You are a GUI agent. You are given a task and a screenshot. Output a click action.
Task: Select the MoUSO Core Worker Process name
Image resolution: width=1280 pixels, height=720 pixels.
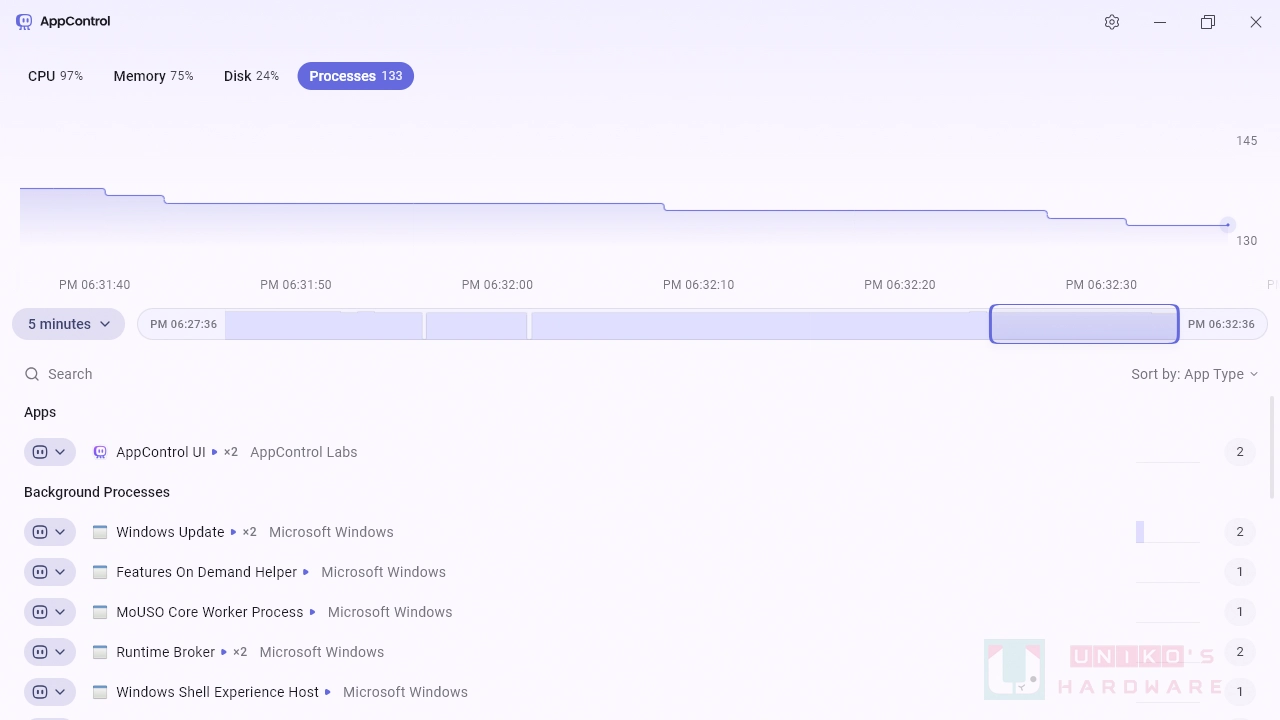coord(210,612)
